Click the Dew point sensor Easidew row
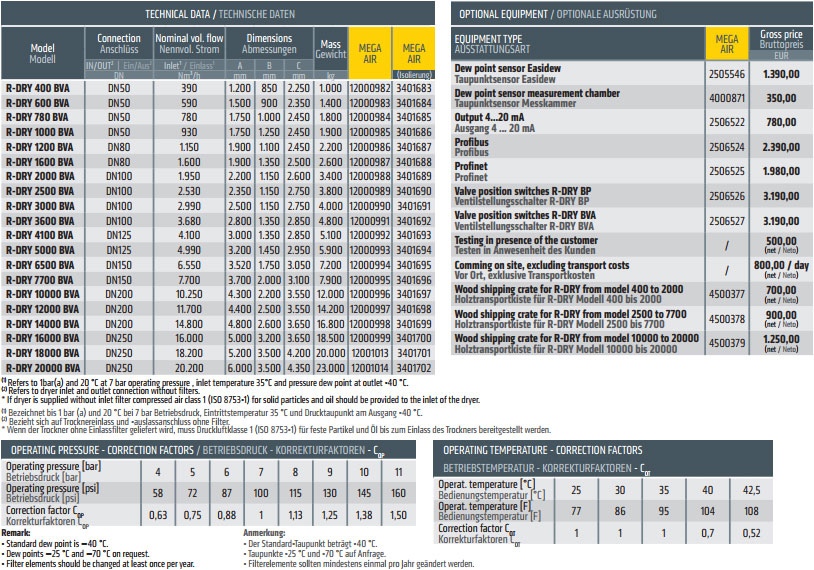Image resolution: width=814 pixels, height=570 pixels. (631, 74)
